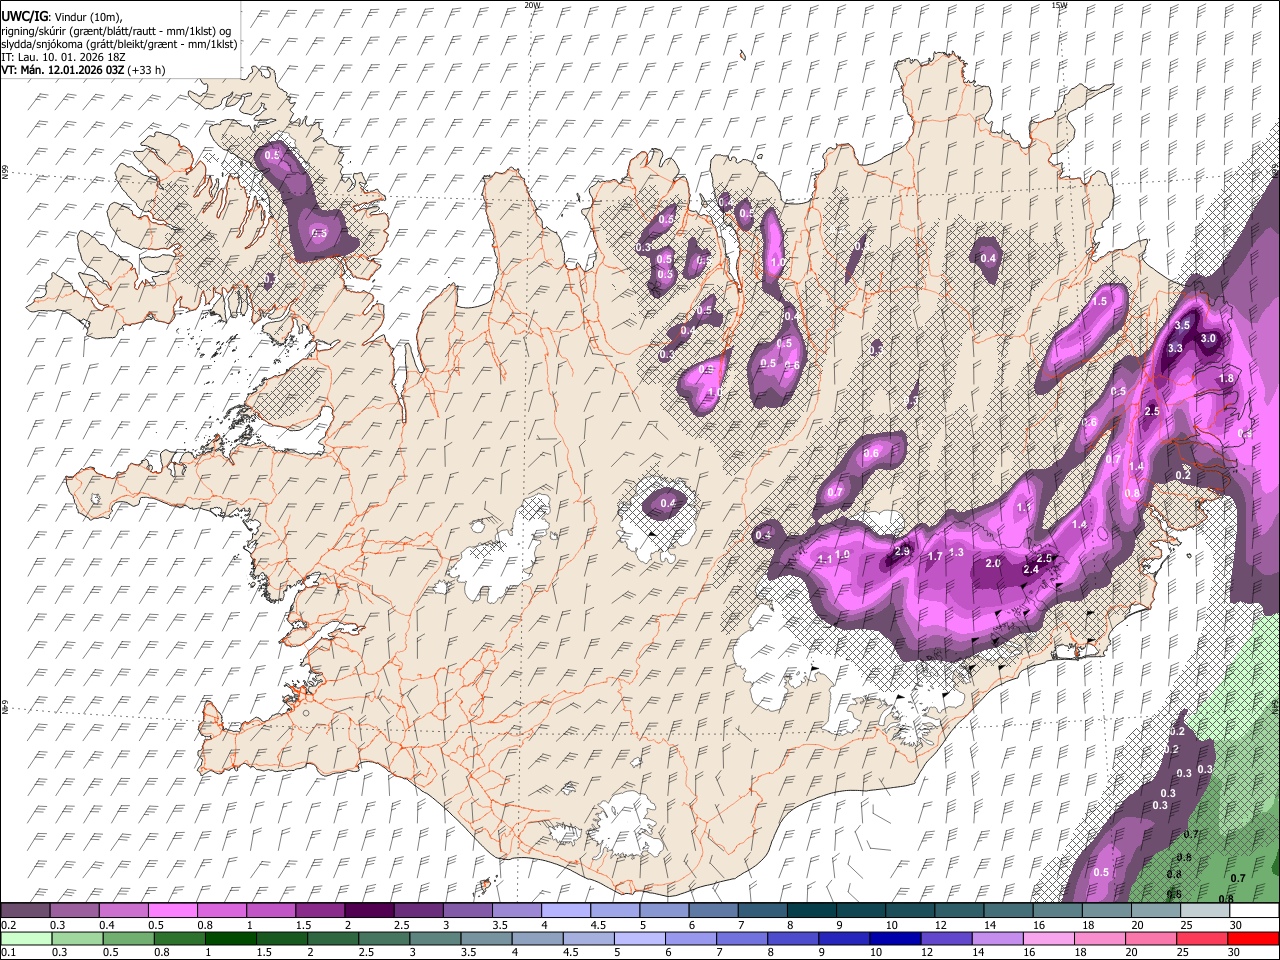Click the 1.5 snowfall value on the map
This screenshot has height=960, width=1280.
tap(1101, 300)
